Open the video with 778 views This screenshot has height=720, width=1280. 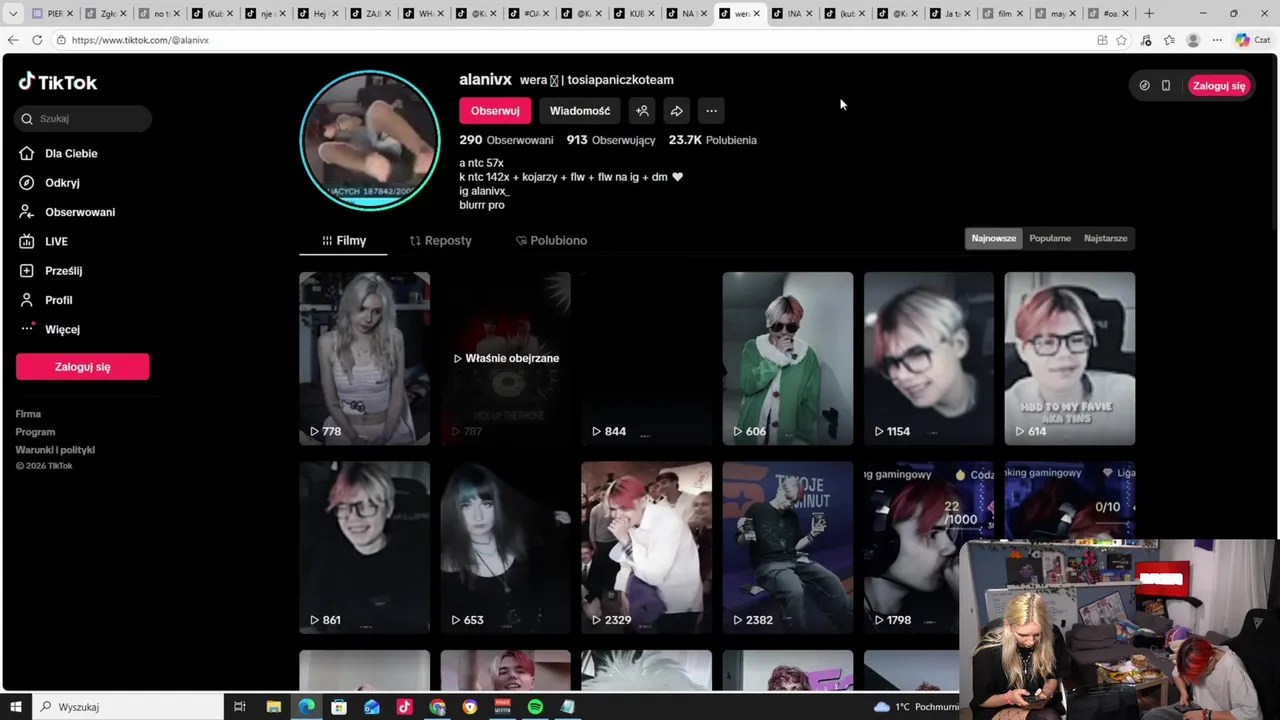[364, 358]
